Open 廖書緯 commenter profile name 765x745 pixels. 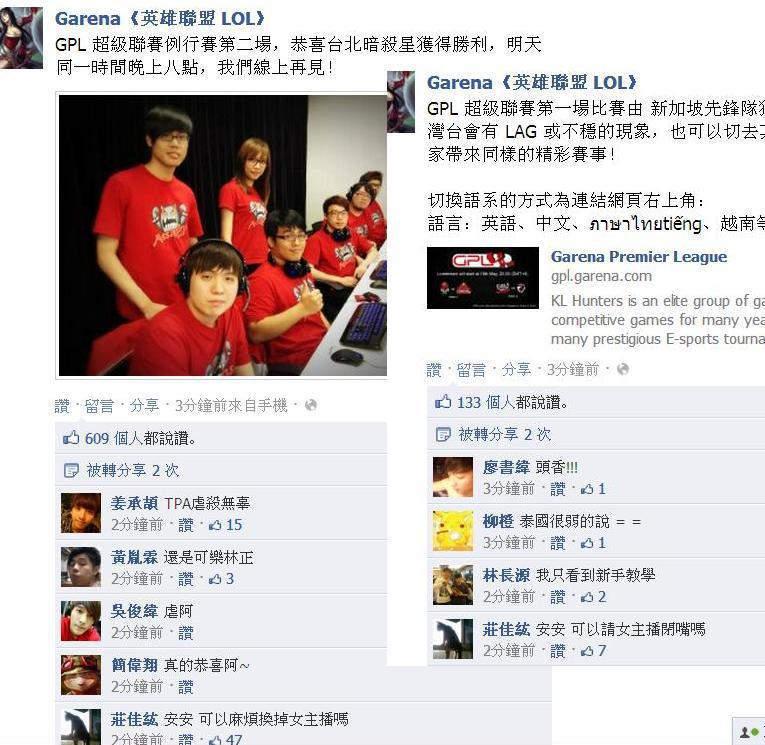506,467
